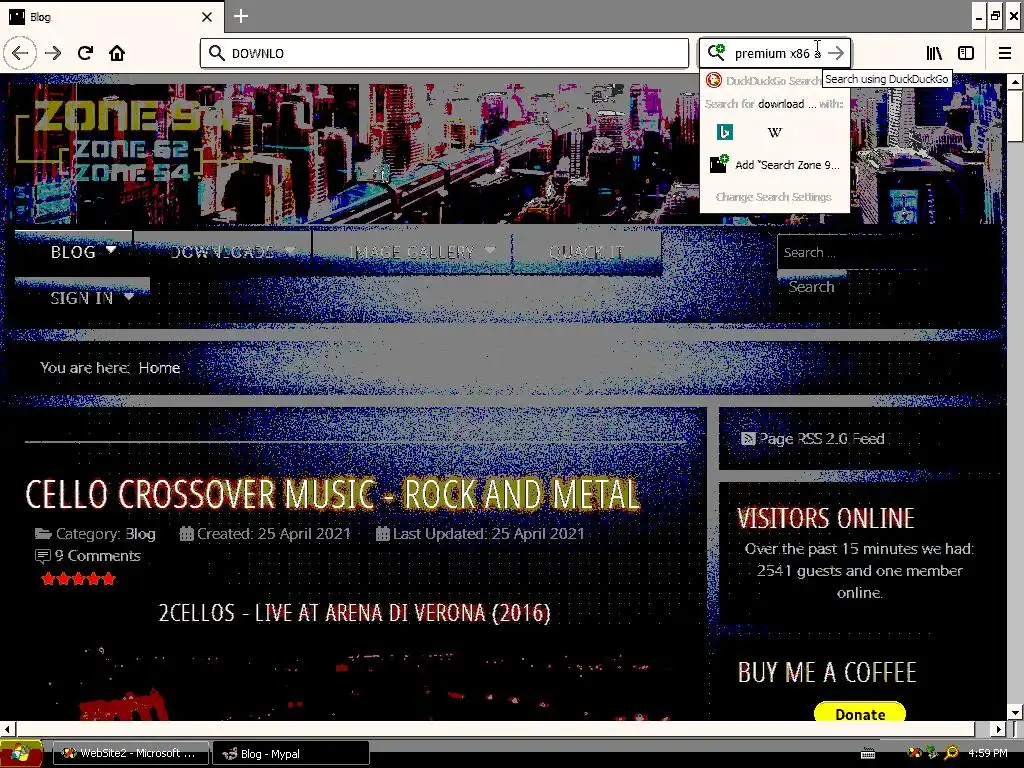Screen dimensions: 1024x768
Task: Open the BLOG menu tab
Action: (x=74, y=252)
